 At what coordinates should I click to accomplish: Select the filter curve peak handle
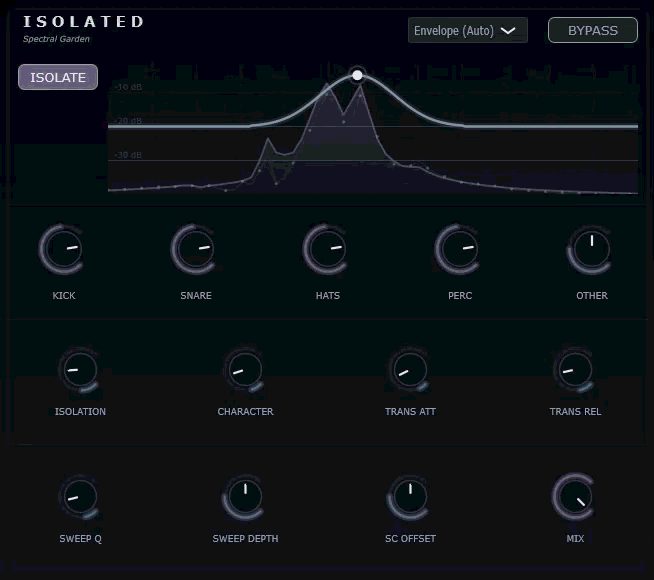357,75
